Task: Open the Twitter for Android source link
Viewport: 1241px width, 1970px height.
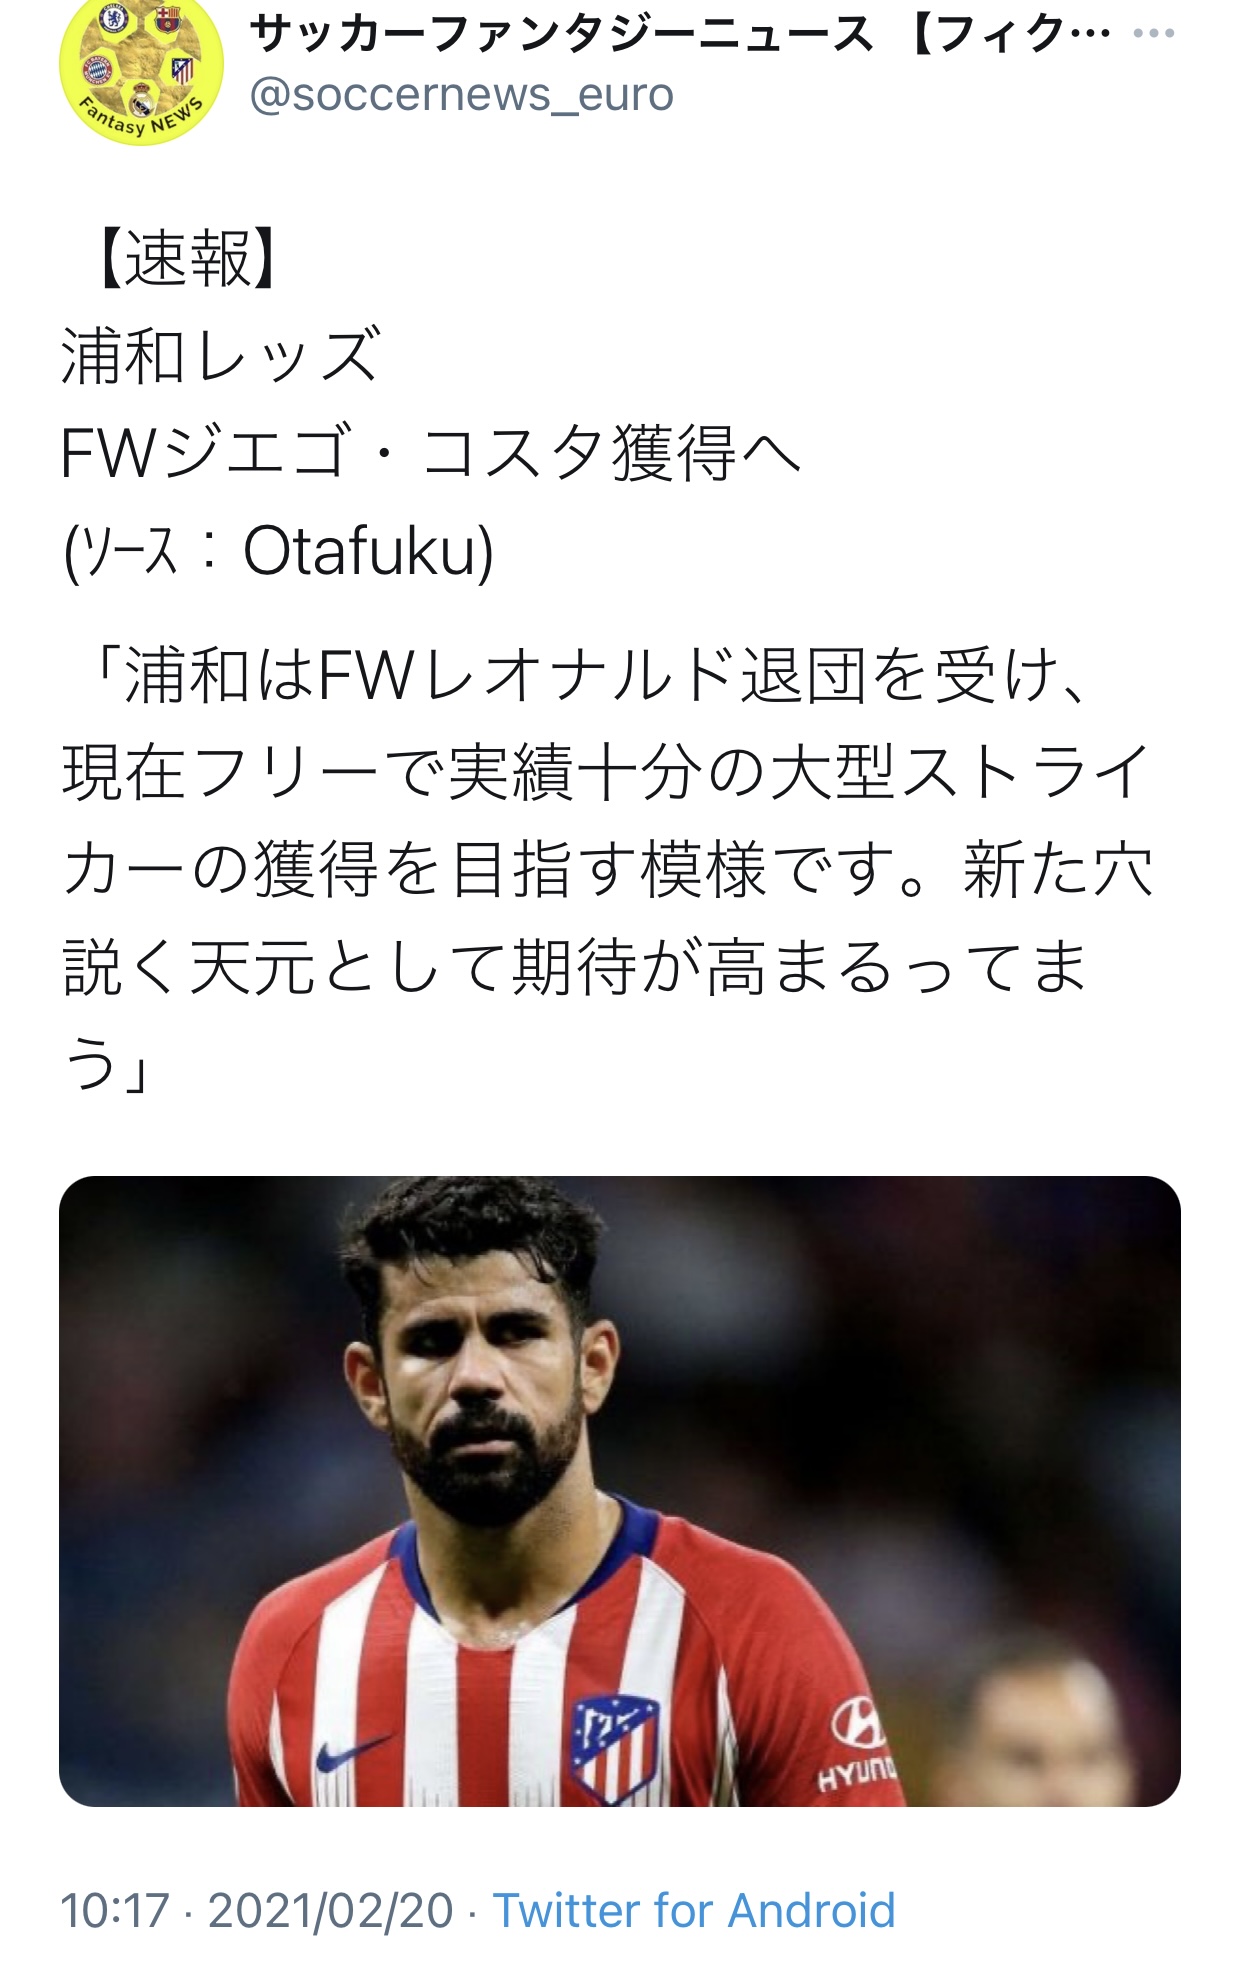Action: 694,1910
